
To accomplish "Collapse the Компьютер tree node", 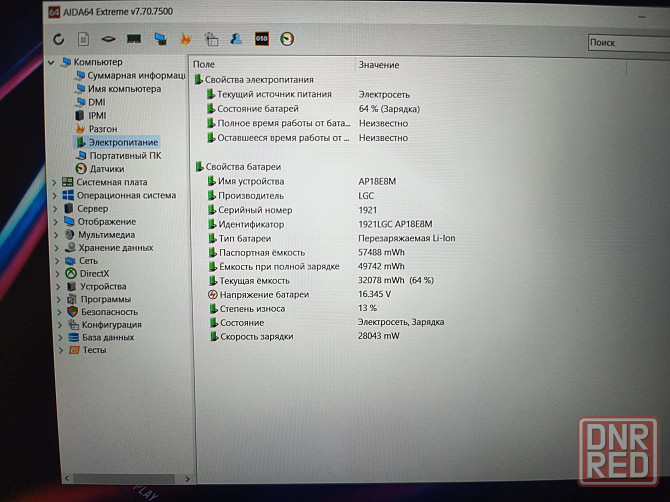I will (x=52, y=62).
